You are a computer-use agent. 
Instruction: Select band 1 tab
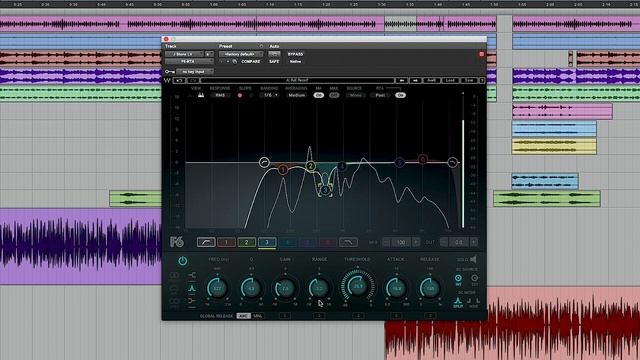(226, 242)
